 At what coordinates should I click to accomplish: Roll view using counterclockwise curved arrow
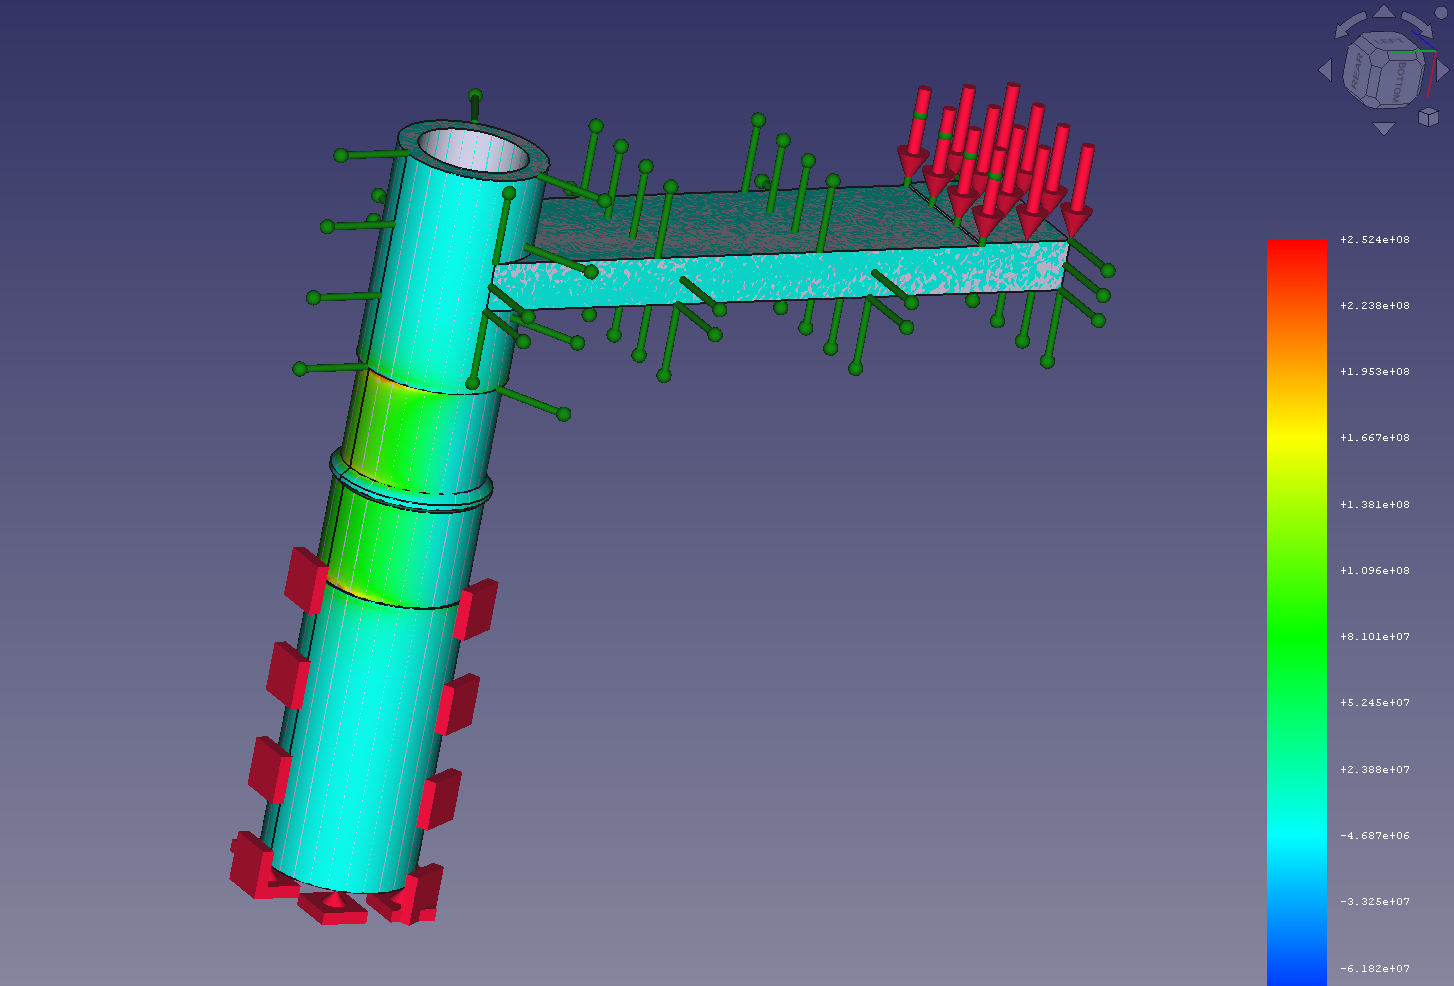[1349, 25]
